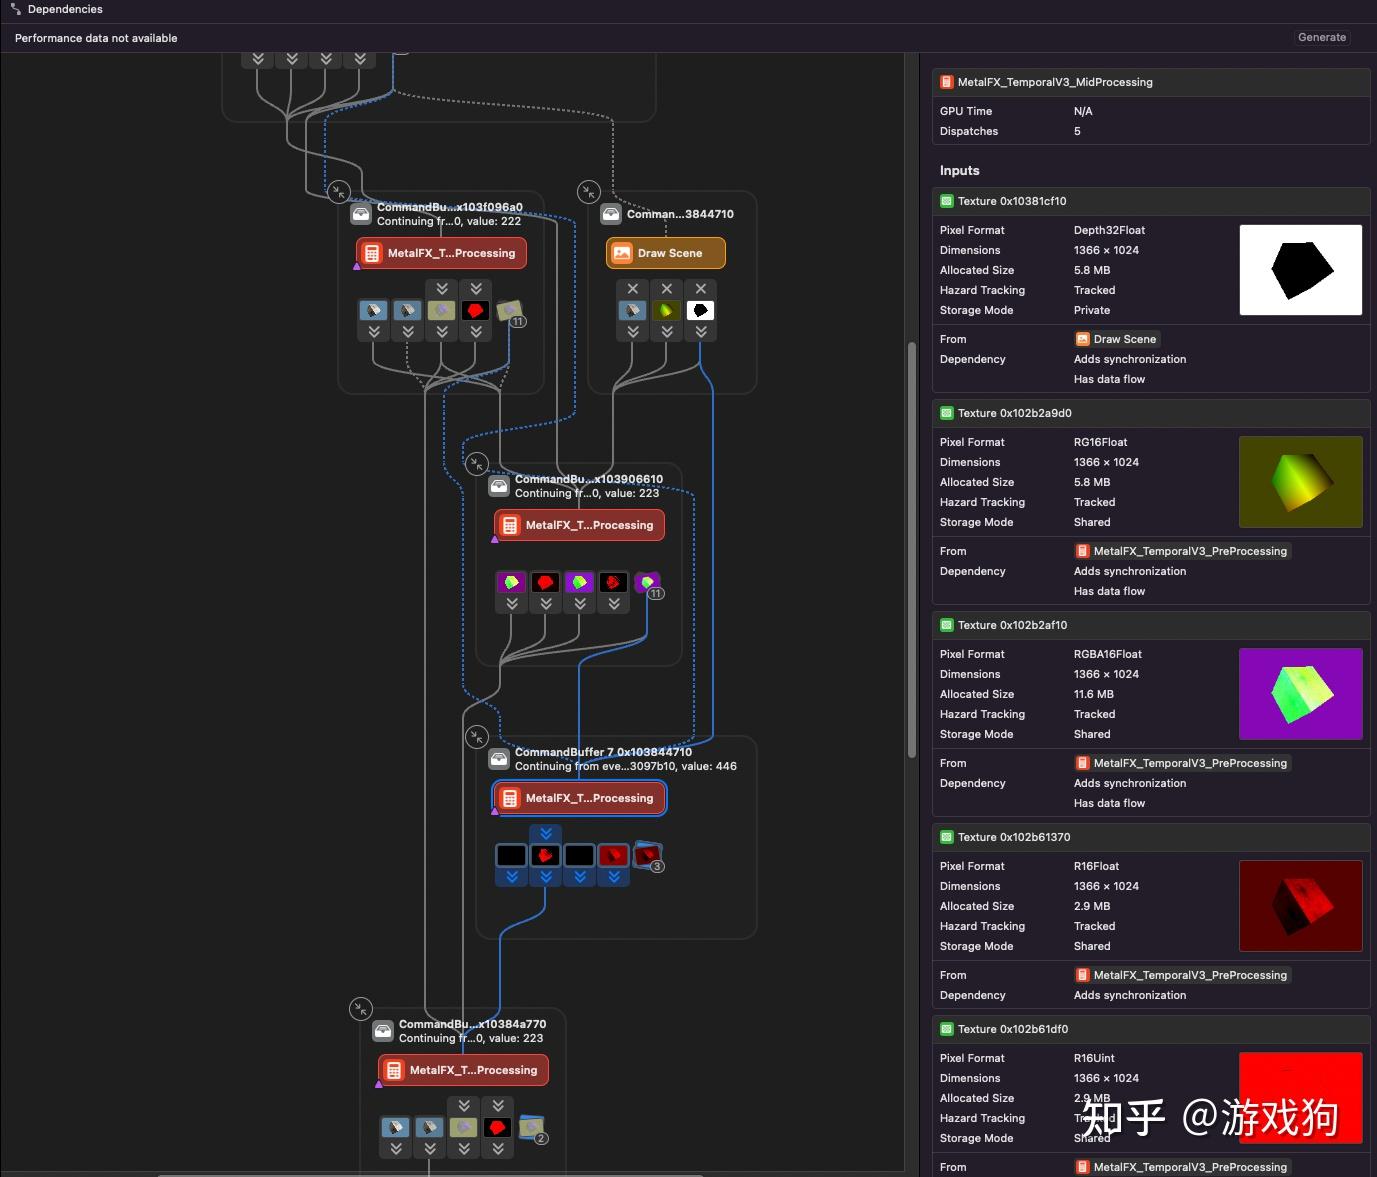The height and width of the screenshot is (1177, 1377).
Task: Open the Depth32Float texture preview thumbnail
Action: [1301, 270]
